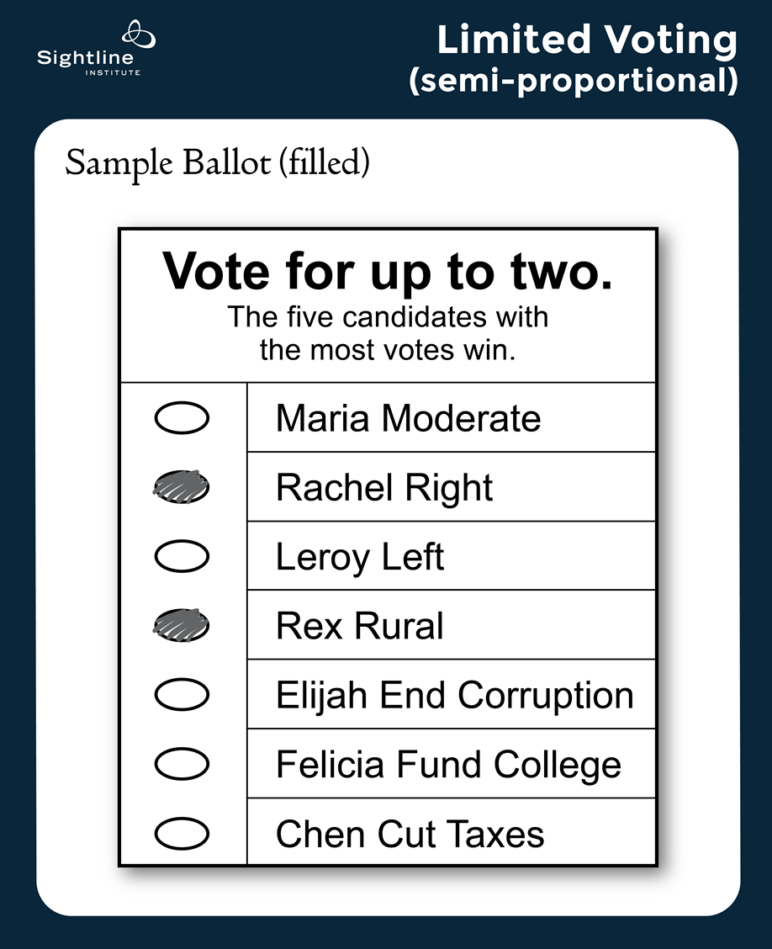
Task: Click 'The five candidates with the most votes win' text
Action: (387, 334)
